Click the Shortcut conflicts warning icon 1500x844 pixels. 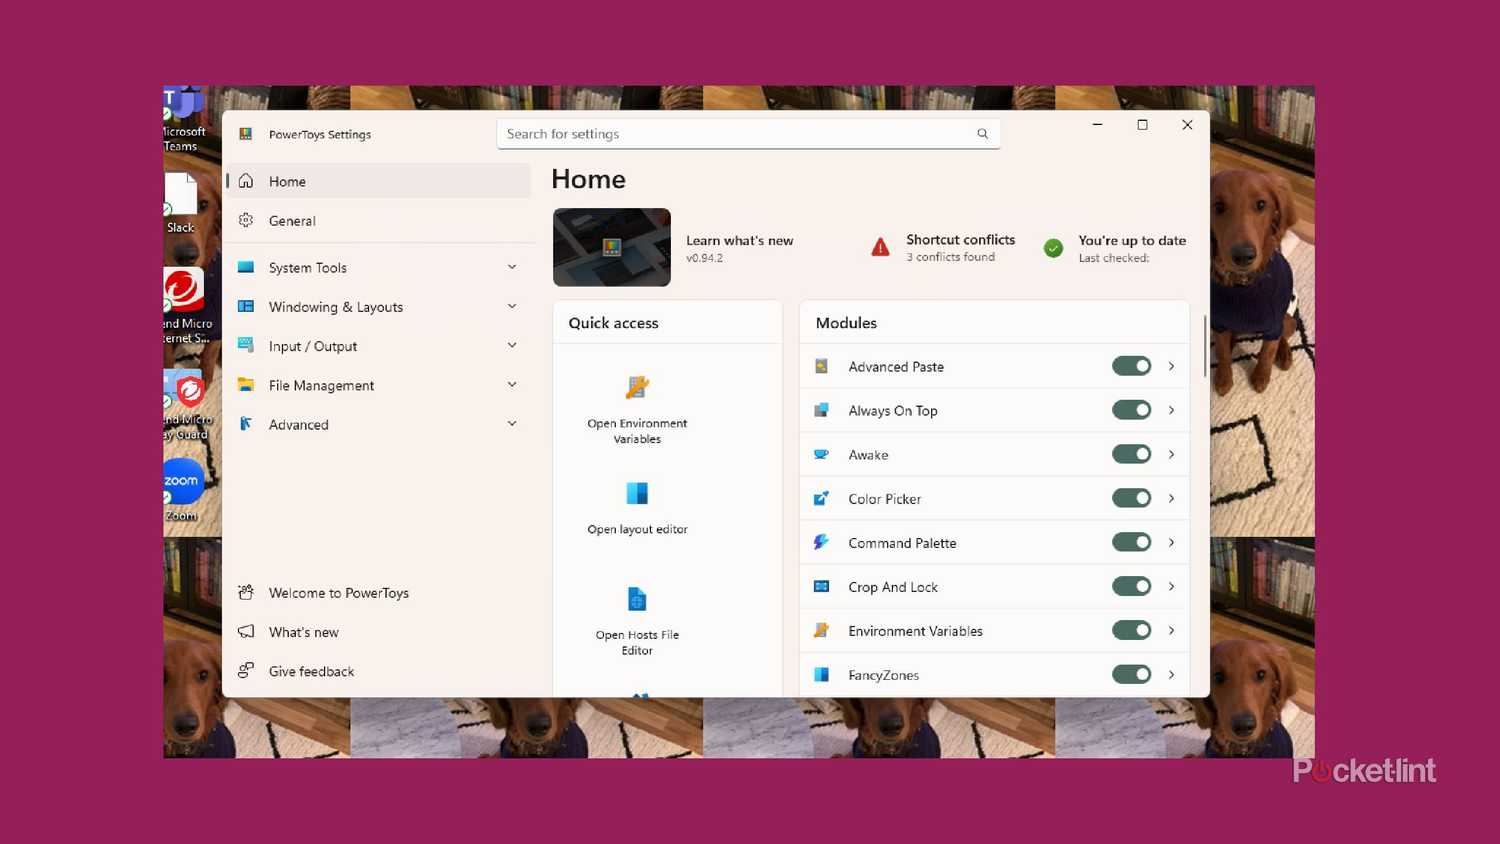[880, 248]
